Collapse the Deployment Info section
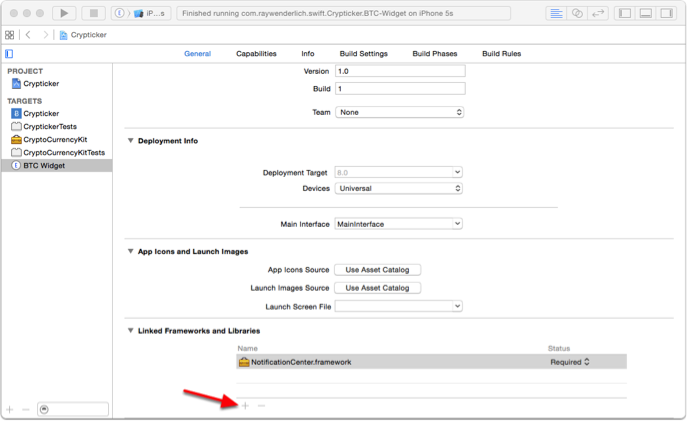The width and height of the screenshot is (687, 421). (x=131, y=141)
